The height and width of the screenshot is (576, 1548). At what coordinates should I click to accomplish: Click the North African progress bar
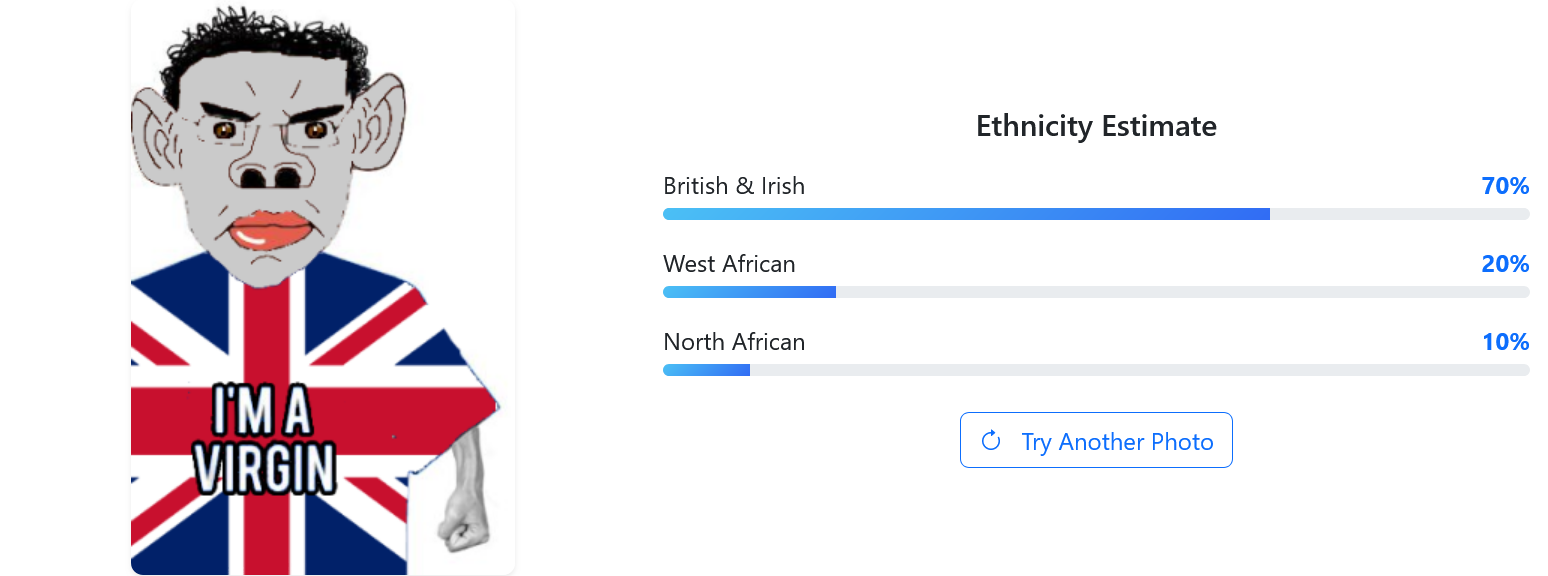coord(706,370)
